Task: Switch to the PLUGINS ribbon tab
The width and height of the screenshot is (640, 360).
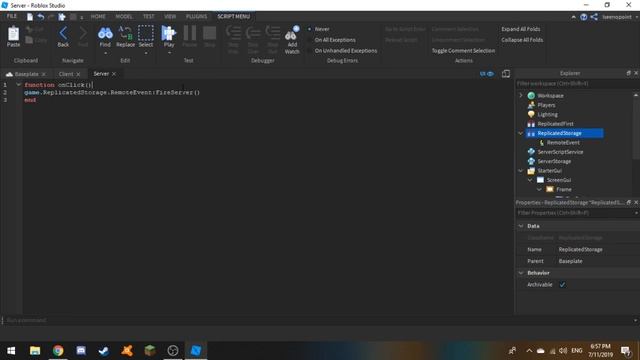Action: click(x=196, y=16)
